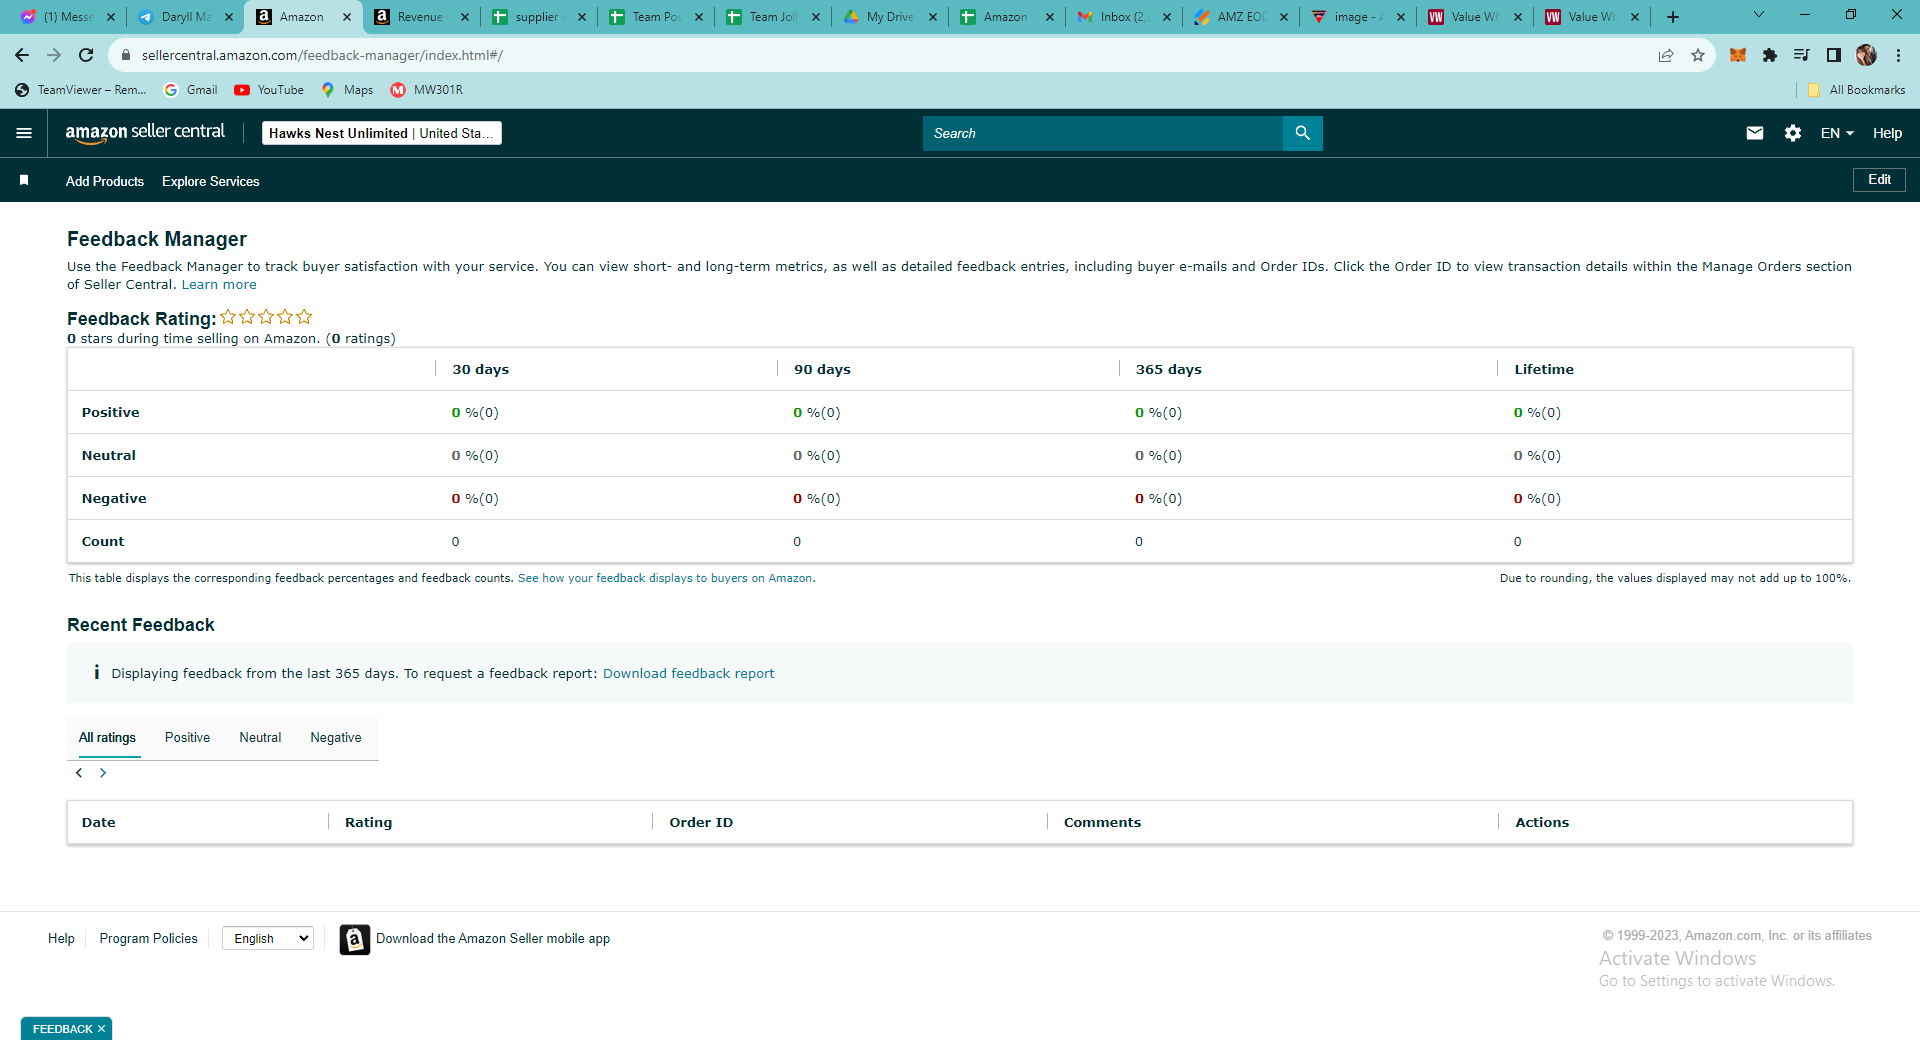Open the YouTube bookmark
1920x1040 pixels.
269,90
